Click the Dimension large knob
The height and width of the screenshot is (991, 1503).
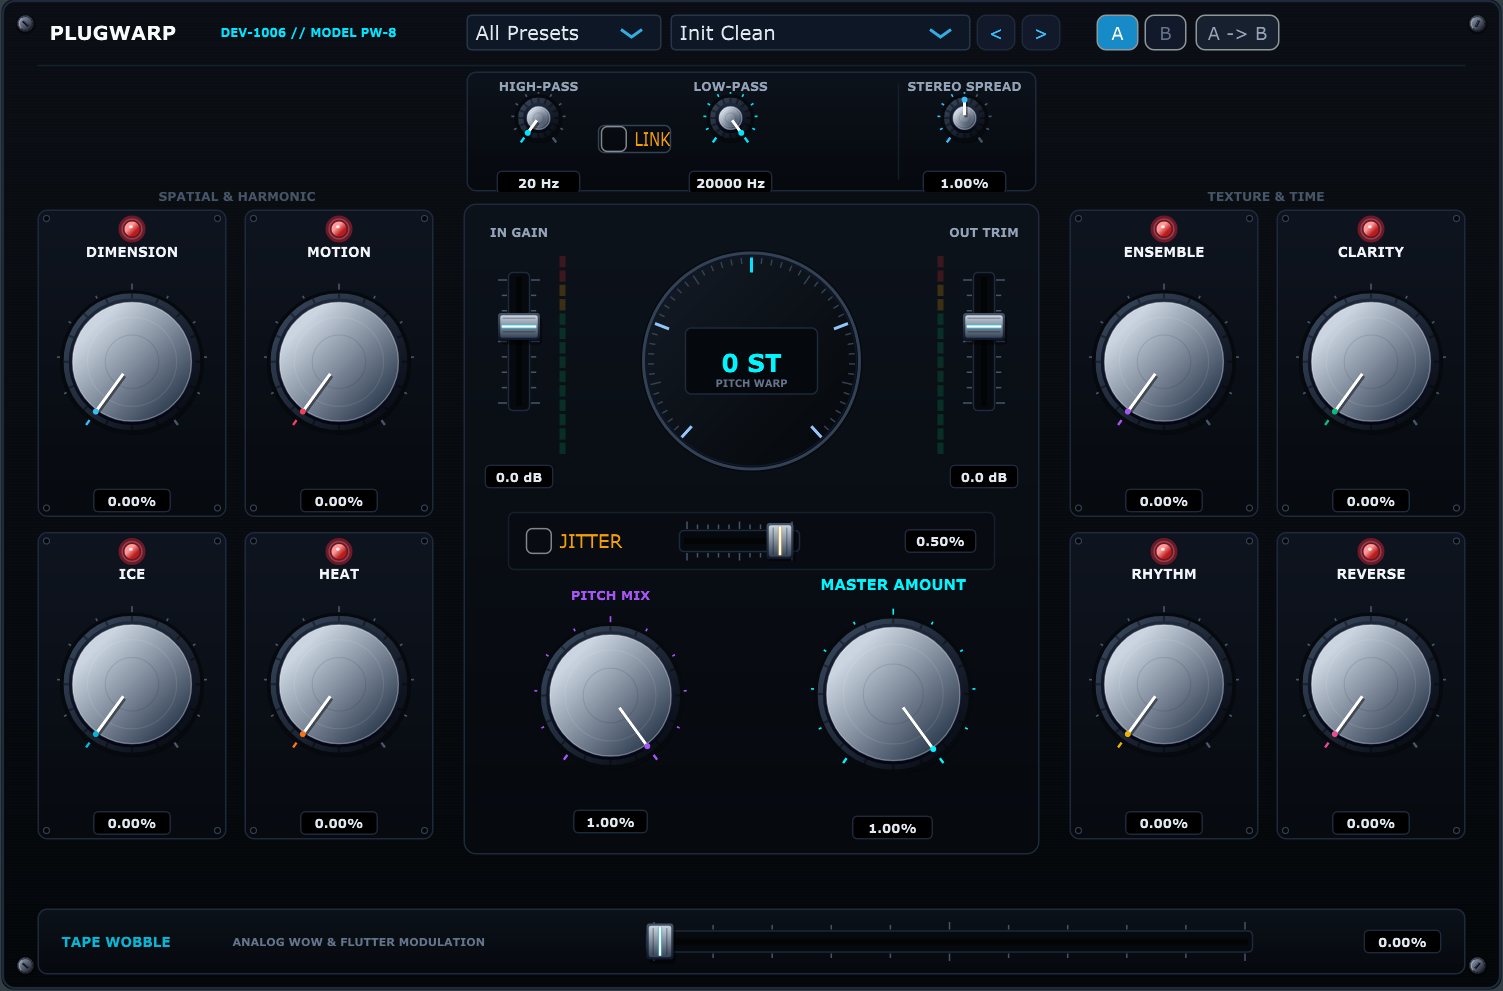pos(132,361)
